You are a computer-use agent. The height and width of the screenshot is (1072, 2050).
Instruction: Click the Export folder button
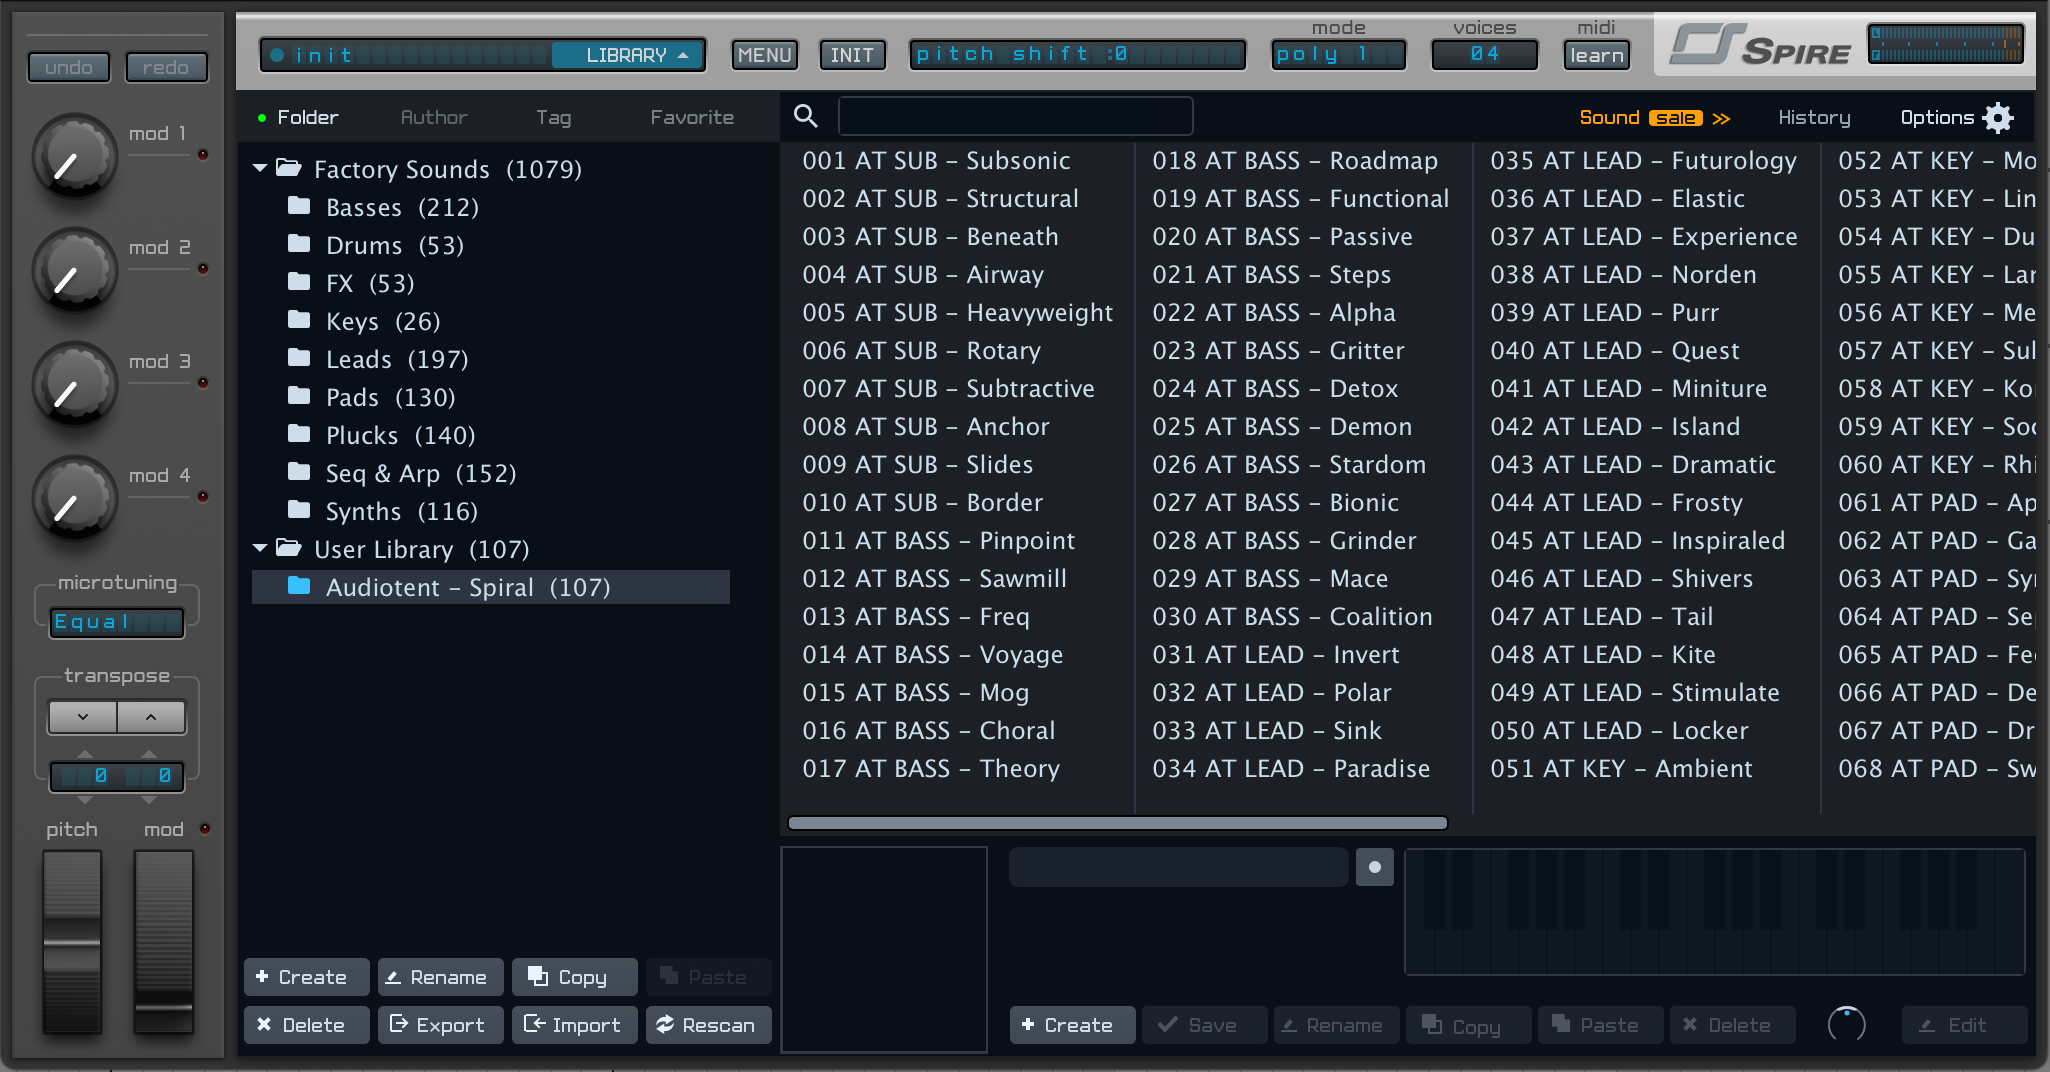440,1025
